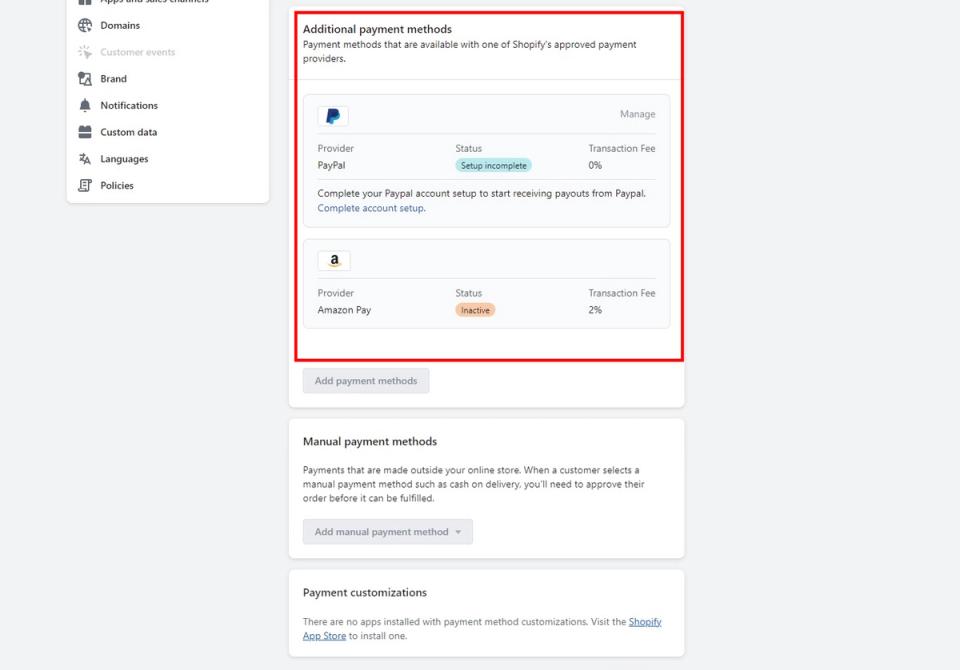Click the Custom data icon
This screenshot has height=670, width=960.
pyautogui.click(x=85, y=132)
